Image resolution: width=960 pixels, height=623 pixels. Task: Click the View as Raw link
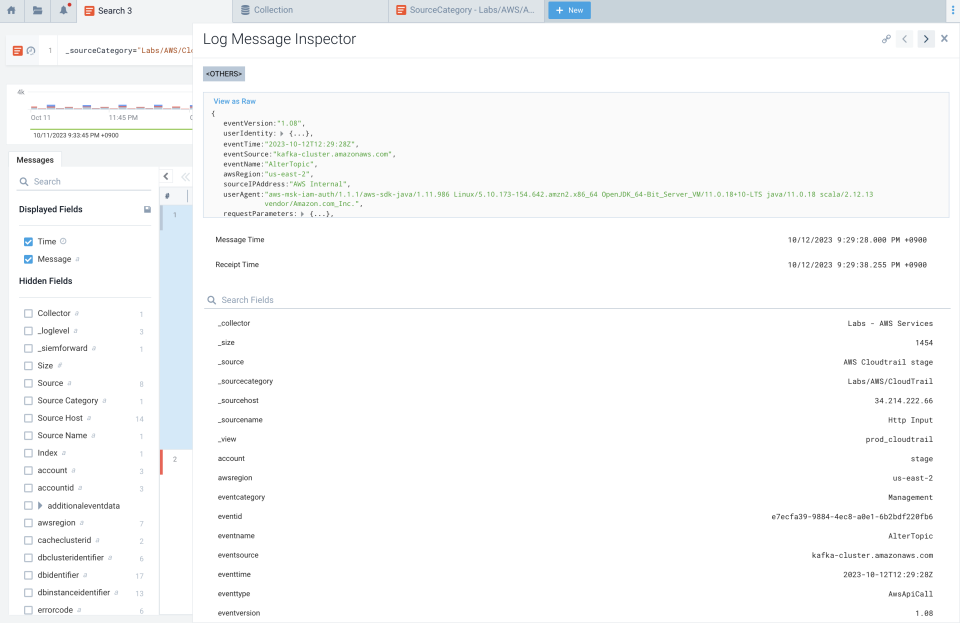click(x=234, y=101)
